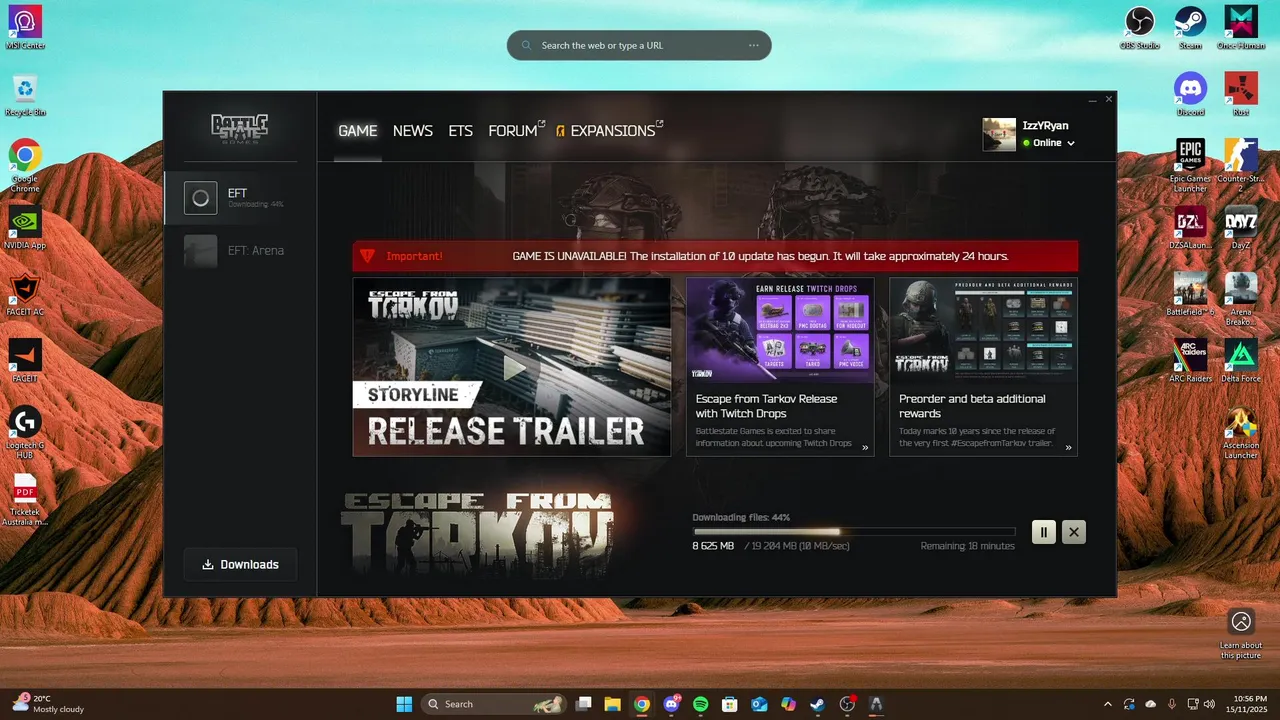The image size is (1280, 720).
Task: Switch to the GAME tab
Action: [x=358, y=131]
